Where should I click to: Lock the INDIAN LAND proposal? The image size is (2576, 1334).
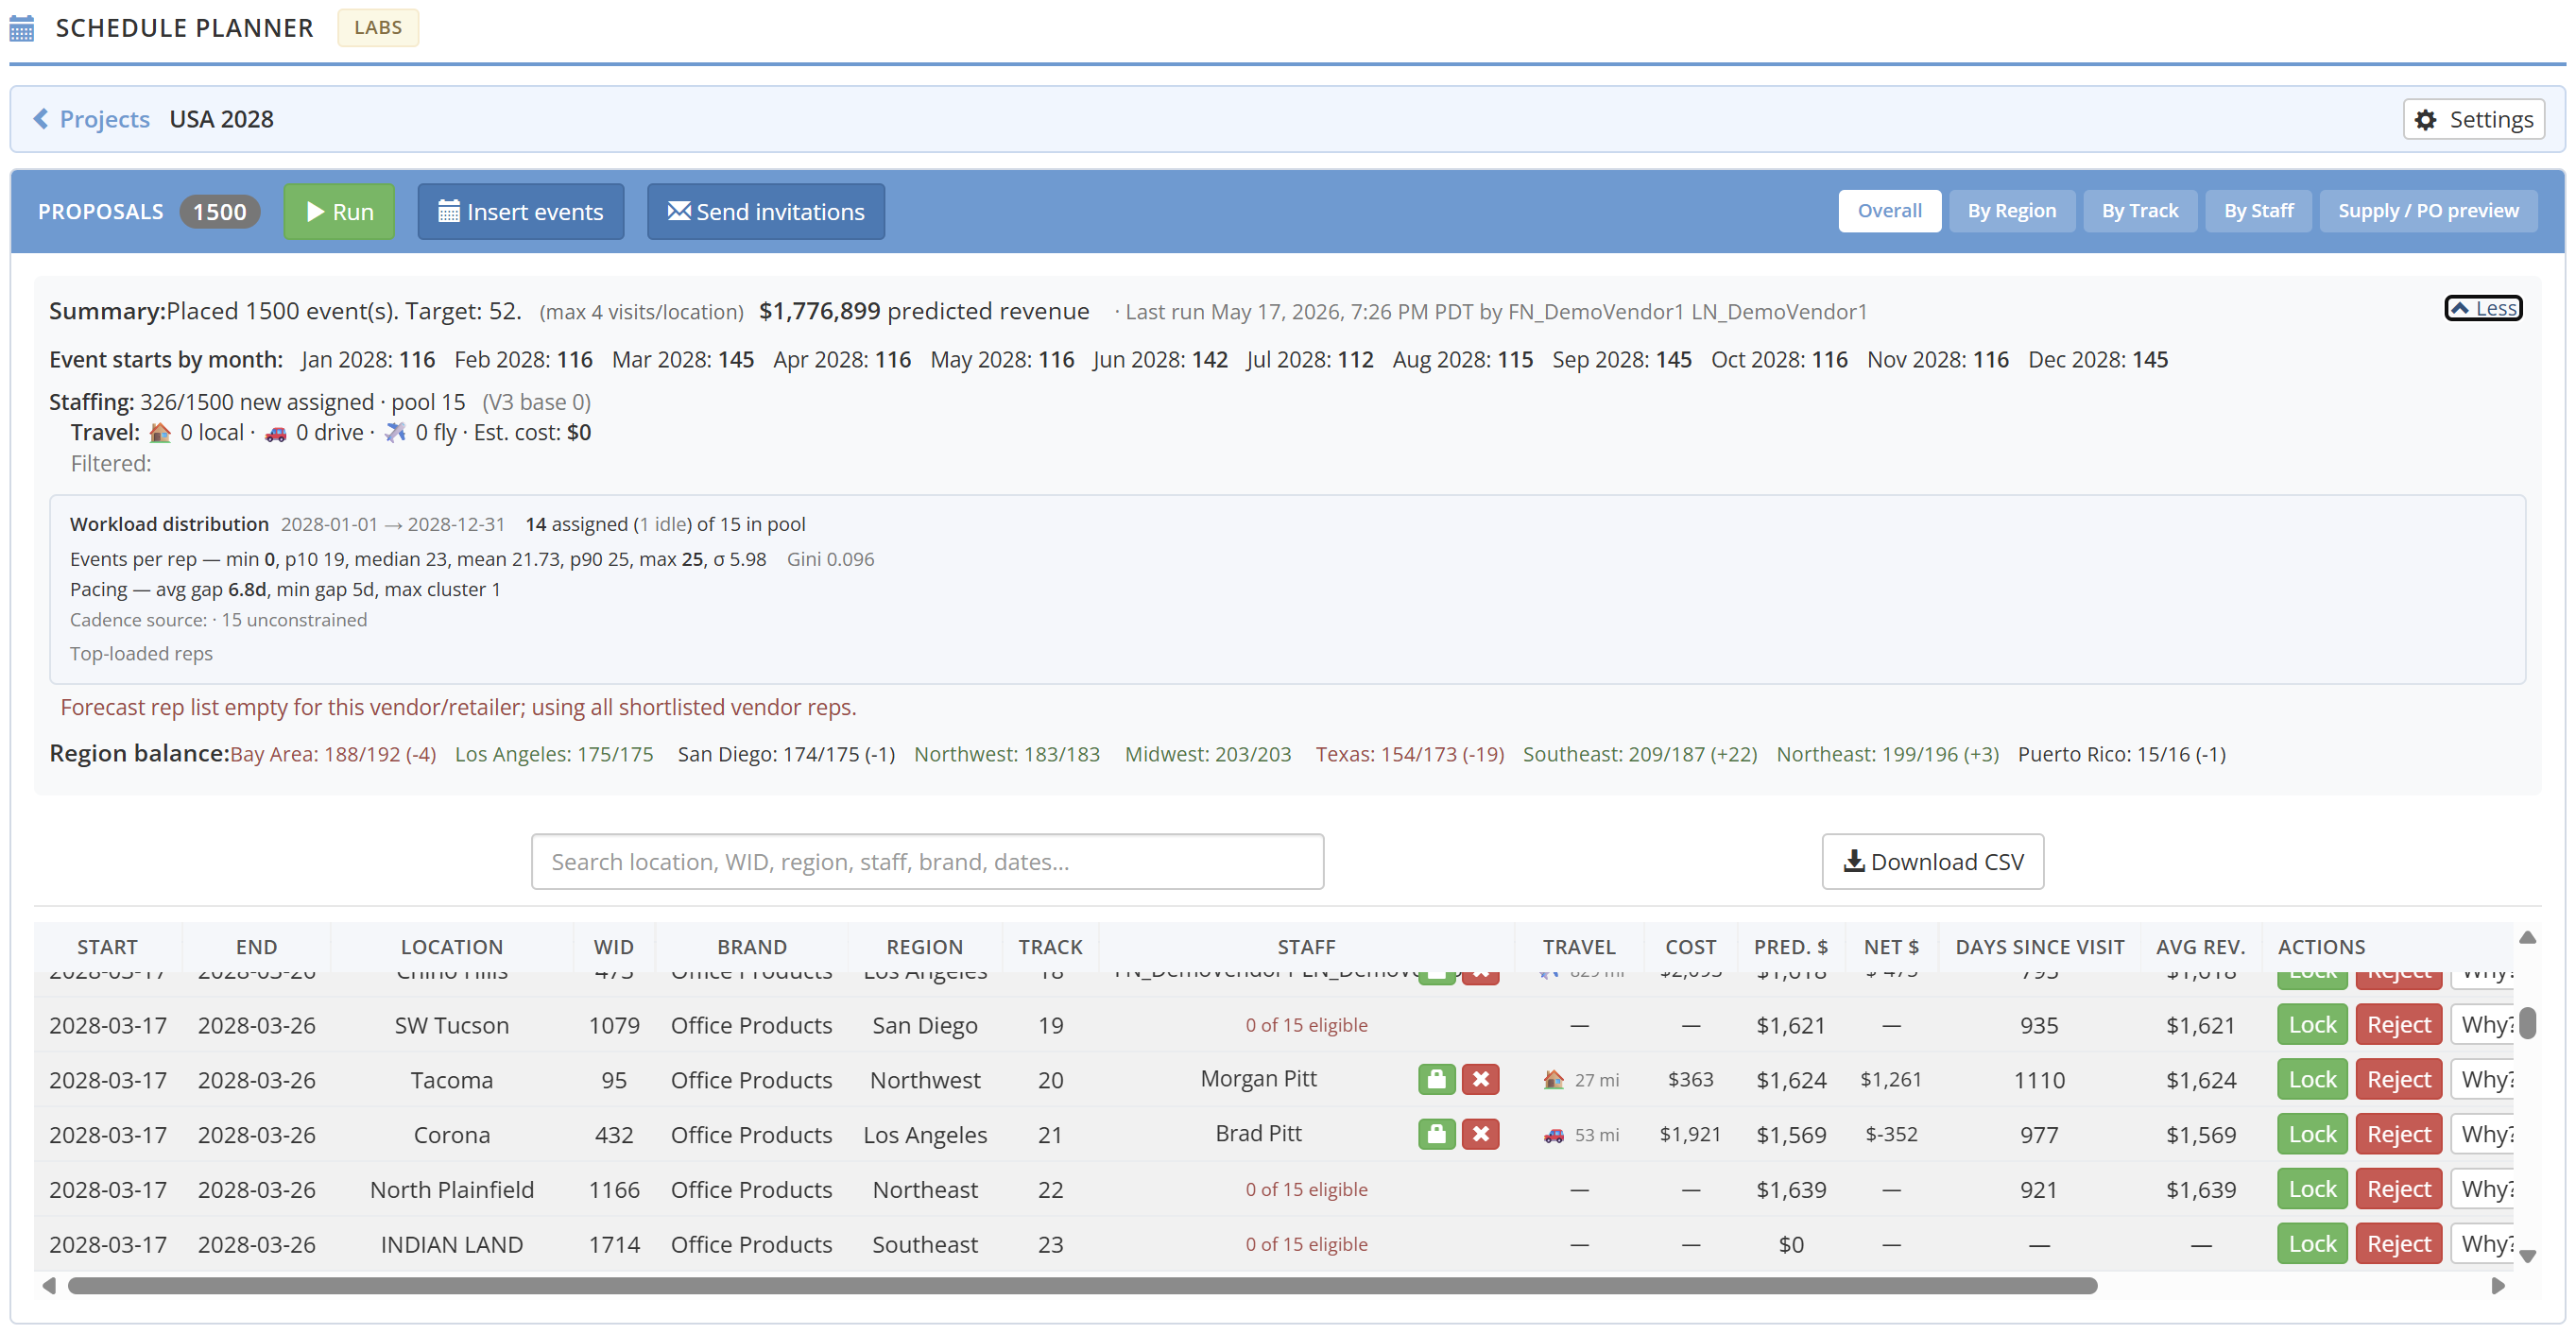(x=2312, y=1244)
